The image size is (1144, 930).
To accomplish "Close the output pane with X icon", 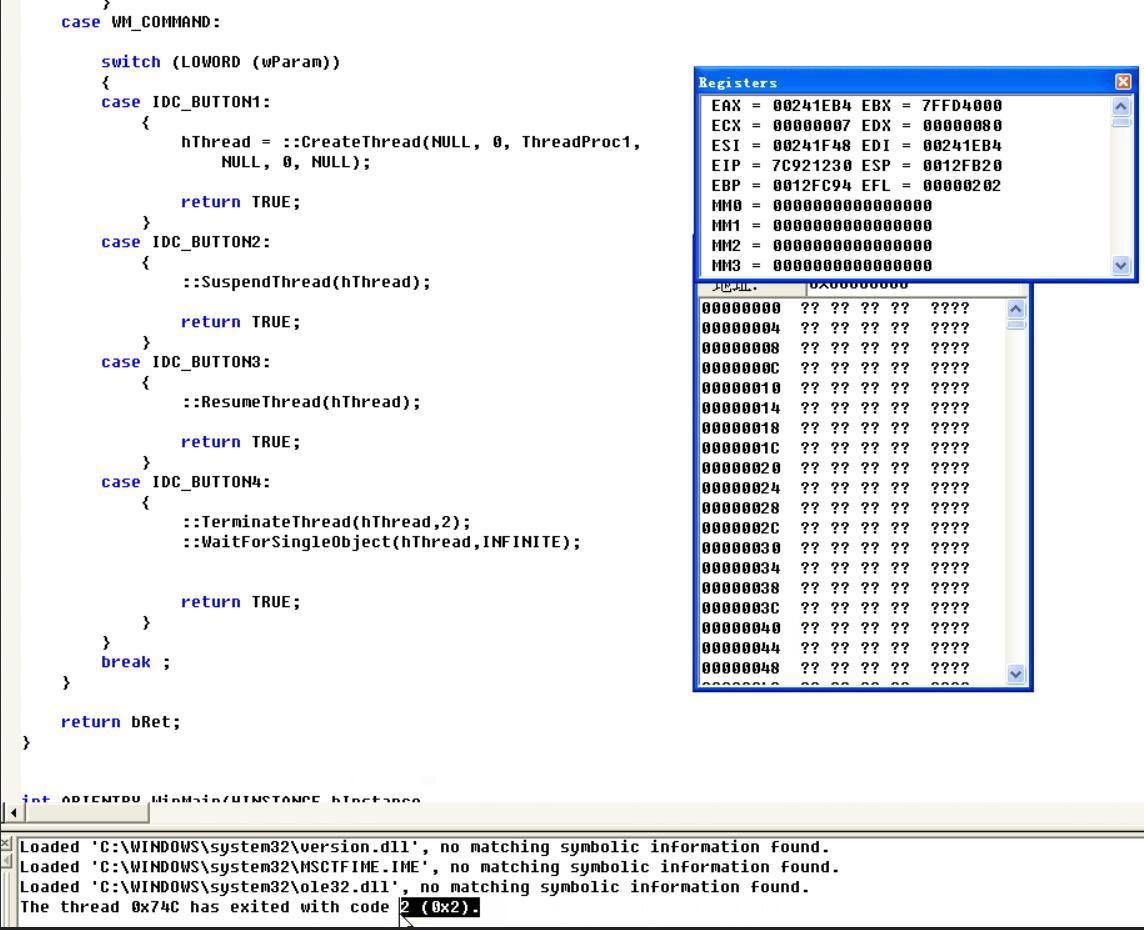I will [5, 844].
